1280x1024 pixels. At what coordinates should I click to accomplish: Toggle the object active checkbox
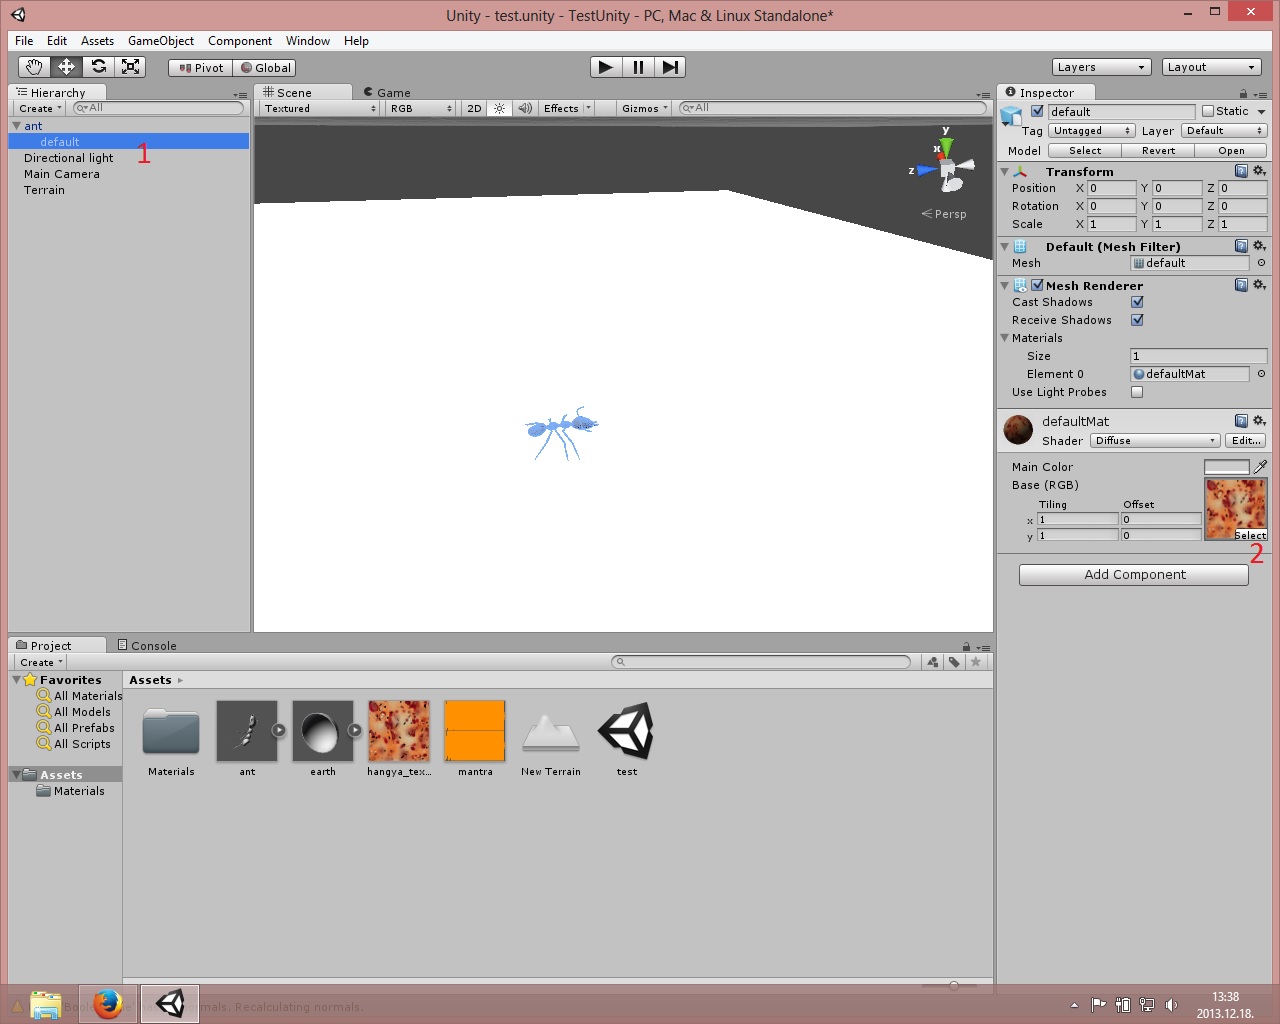pos(1037,111)
